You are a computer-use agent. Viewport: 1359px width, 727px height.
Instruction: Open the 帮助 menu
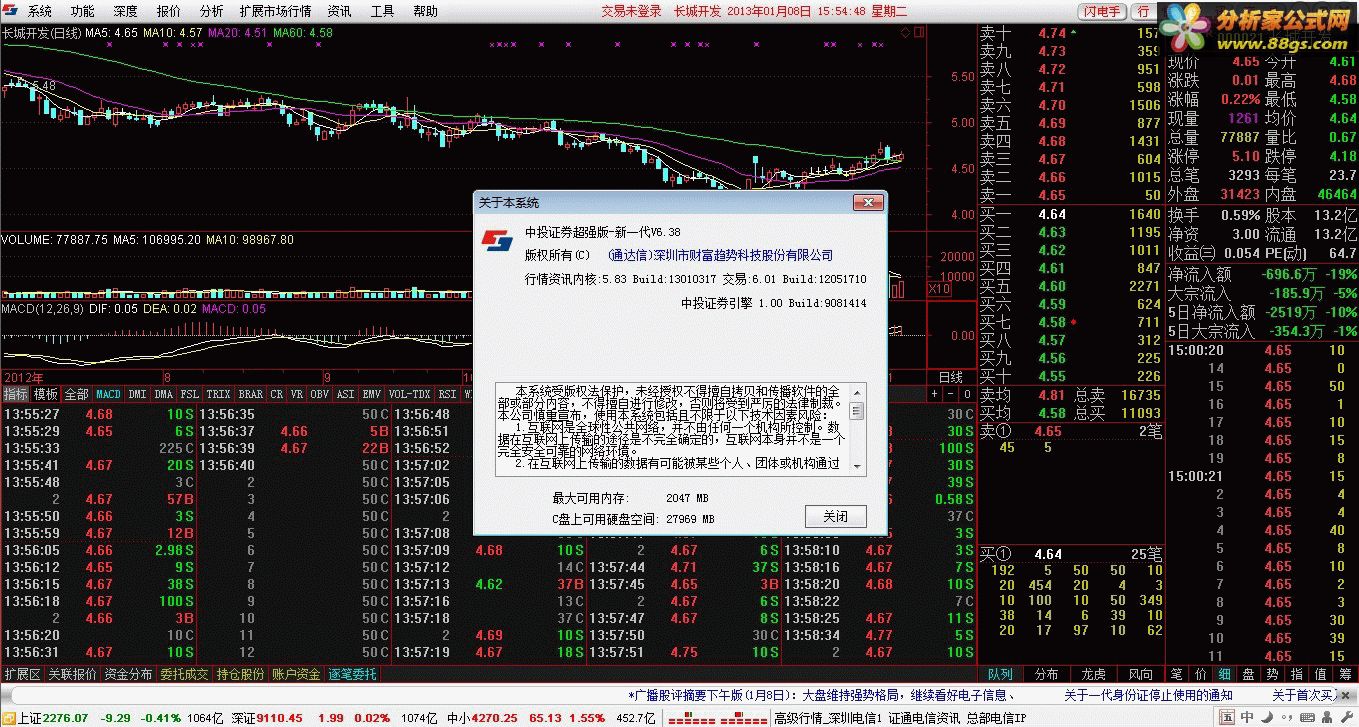425,11
